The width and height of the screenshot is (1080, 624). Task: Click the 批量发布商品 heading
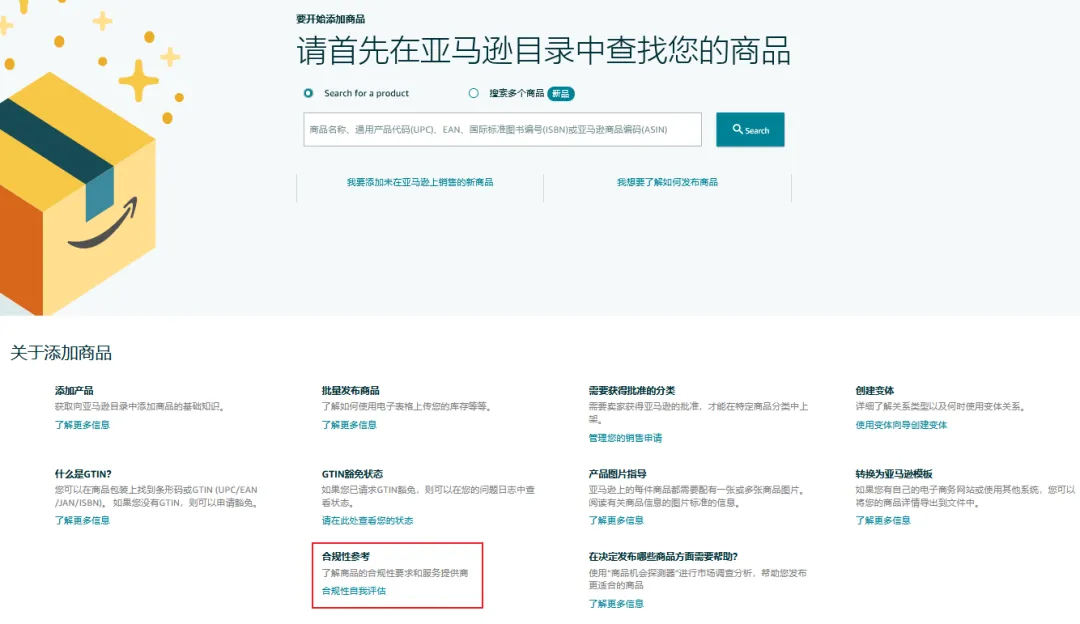[x=350, y=391]
